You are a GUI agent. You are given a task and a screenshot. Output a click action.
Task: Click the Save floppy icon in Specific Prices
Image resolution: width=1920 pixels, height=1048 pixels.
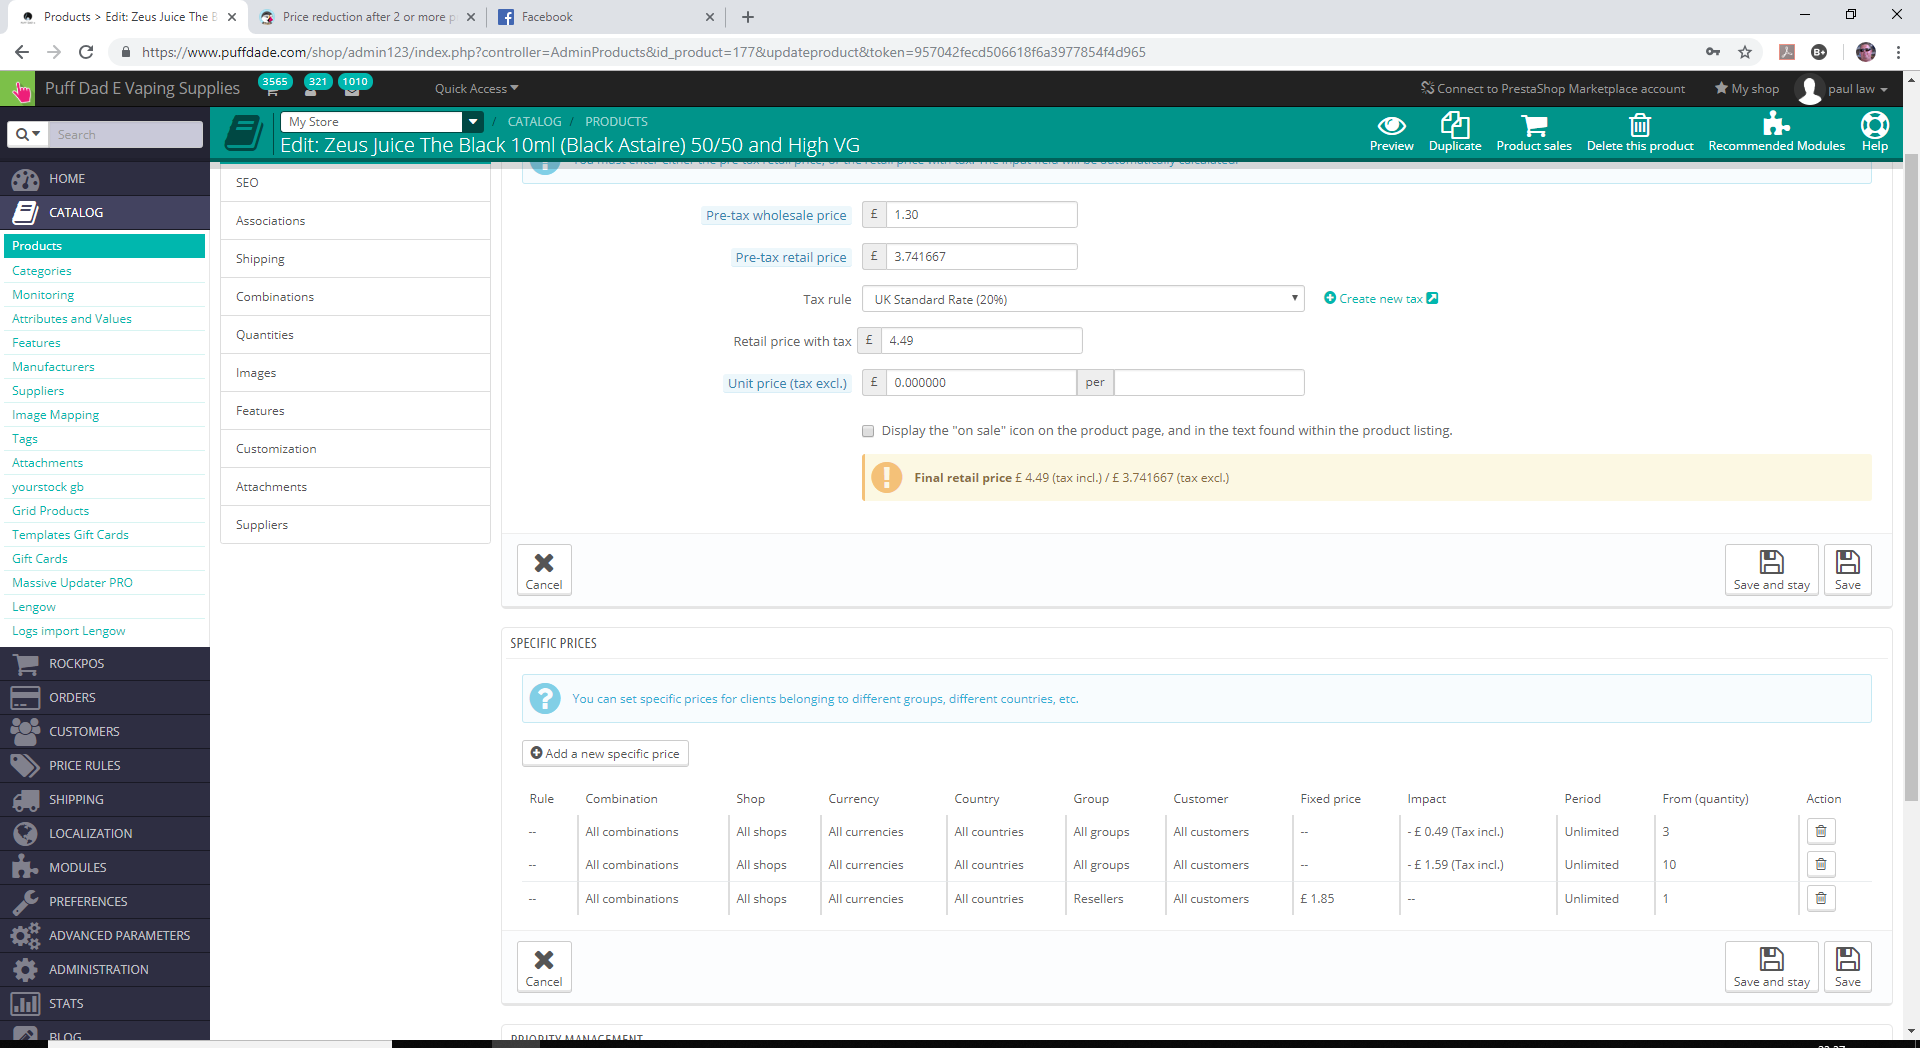coord(1848,959)
